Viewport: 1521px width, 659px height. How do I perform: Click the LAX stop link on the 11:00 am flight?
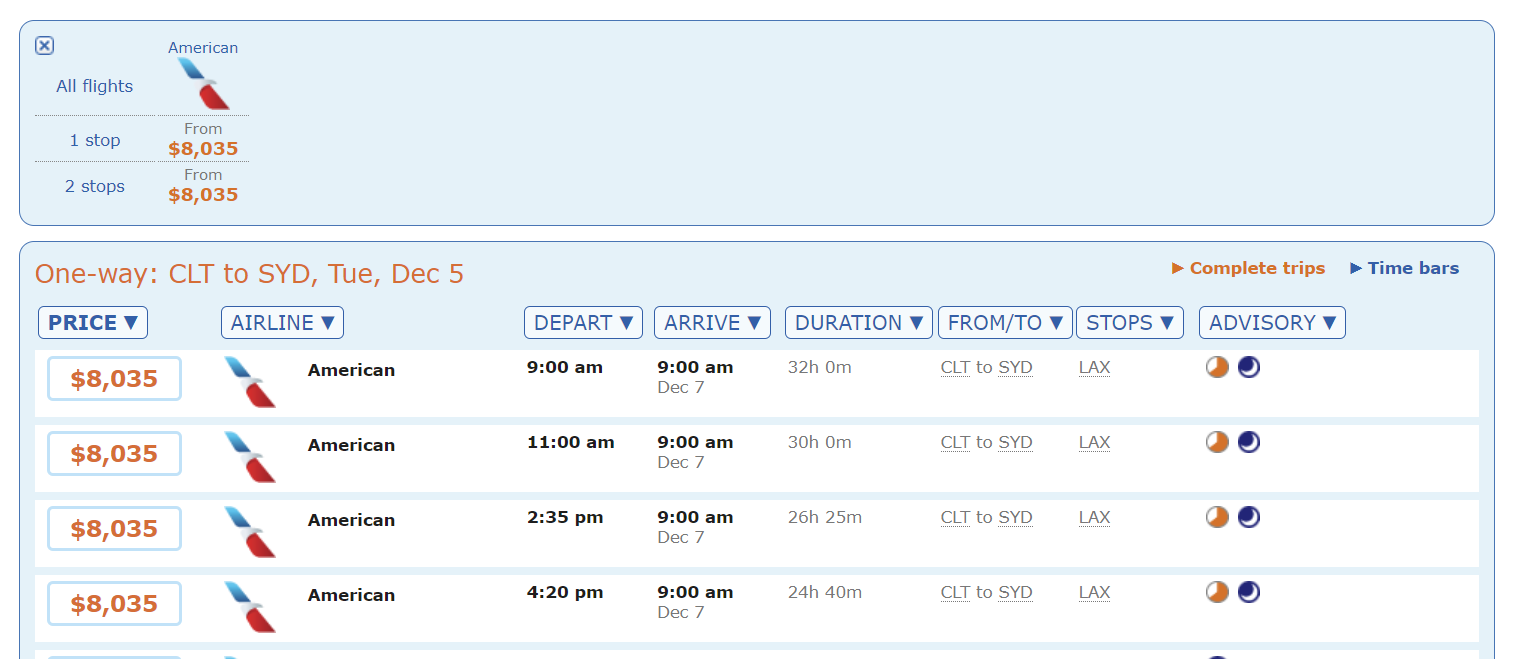1094,442
